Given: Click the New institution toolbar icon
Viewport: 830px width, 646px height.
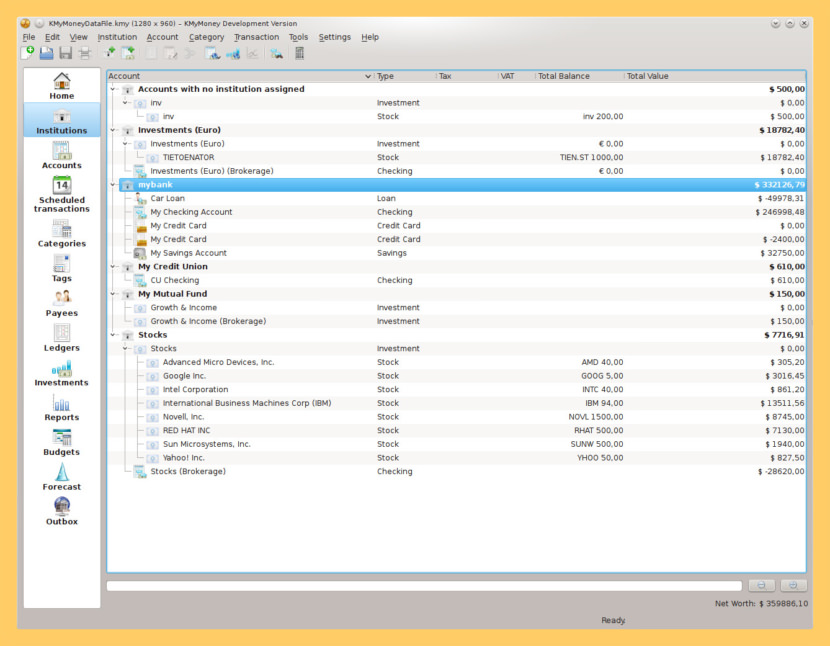Looking at the screenshot, I should [110, 53].
